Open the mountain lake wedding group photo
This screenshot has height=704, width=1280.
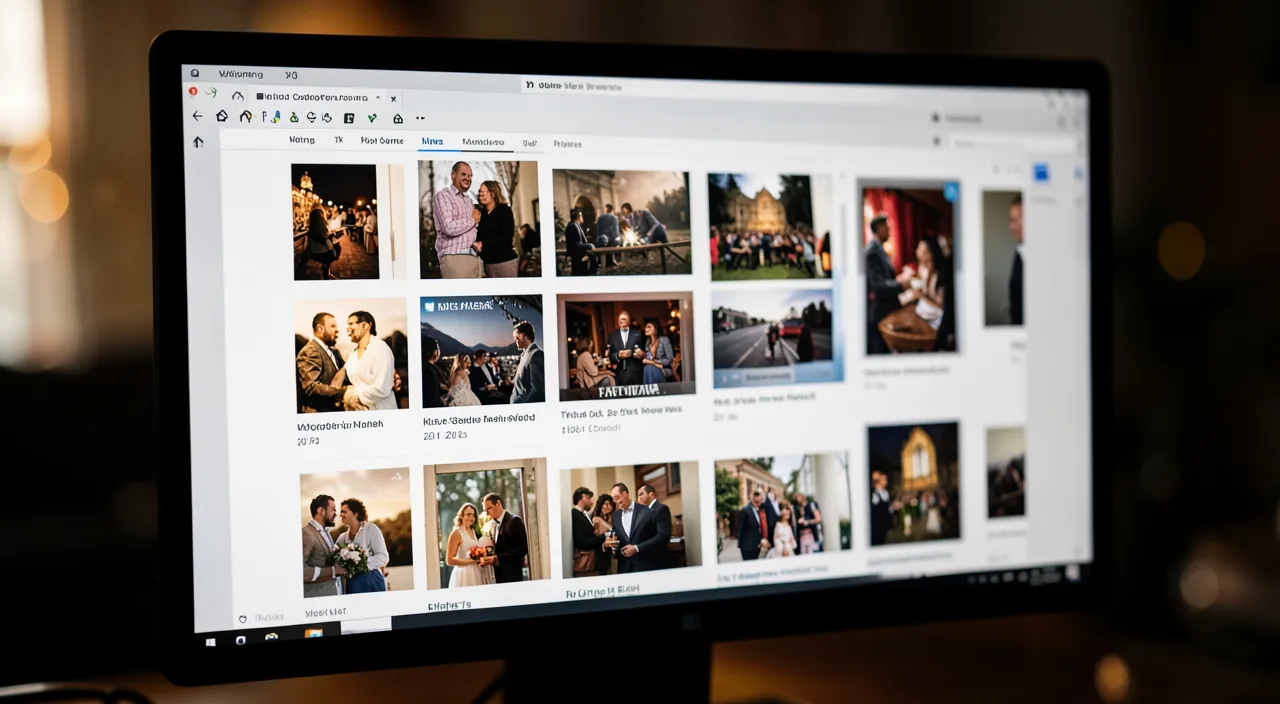click(x=482, y=351)
